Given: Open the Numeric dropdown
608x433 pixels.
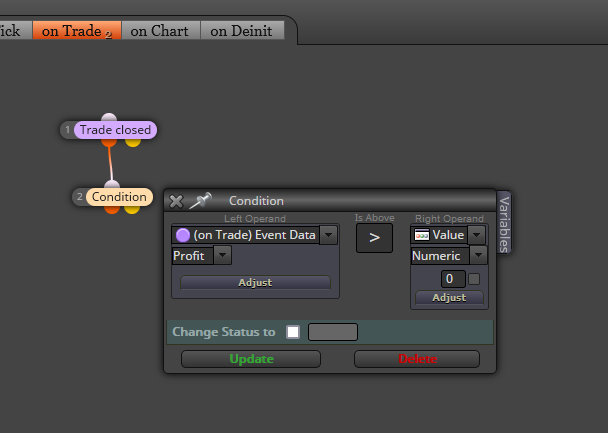Looking at the screenshot, I should pyautogui.click(x=478, y=255).
